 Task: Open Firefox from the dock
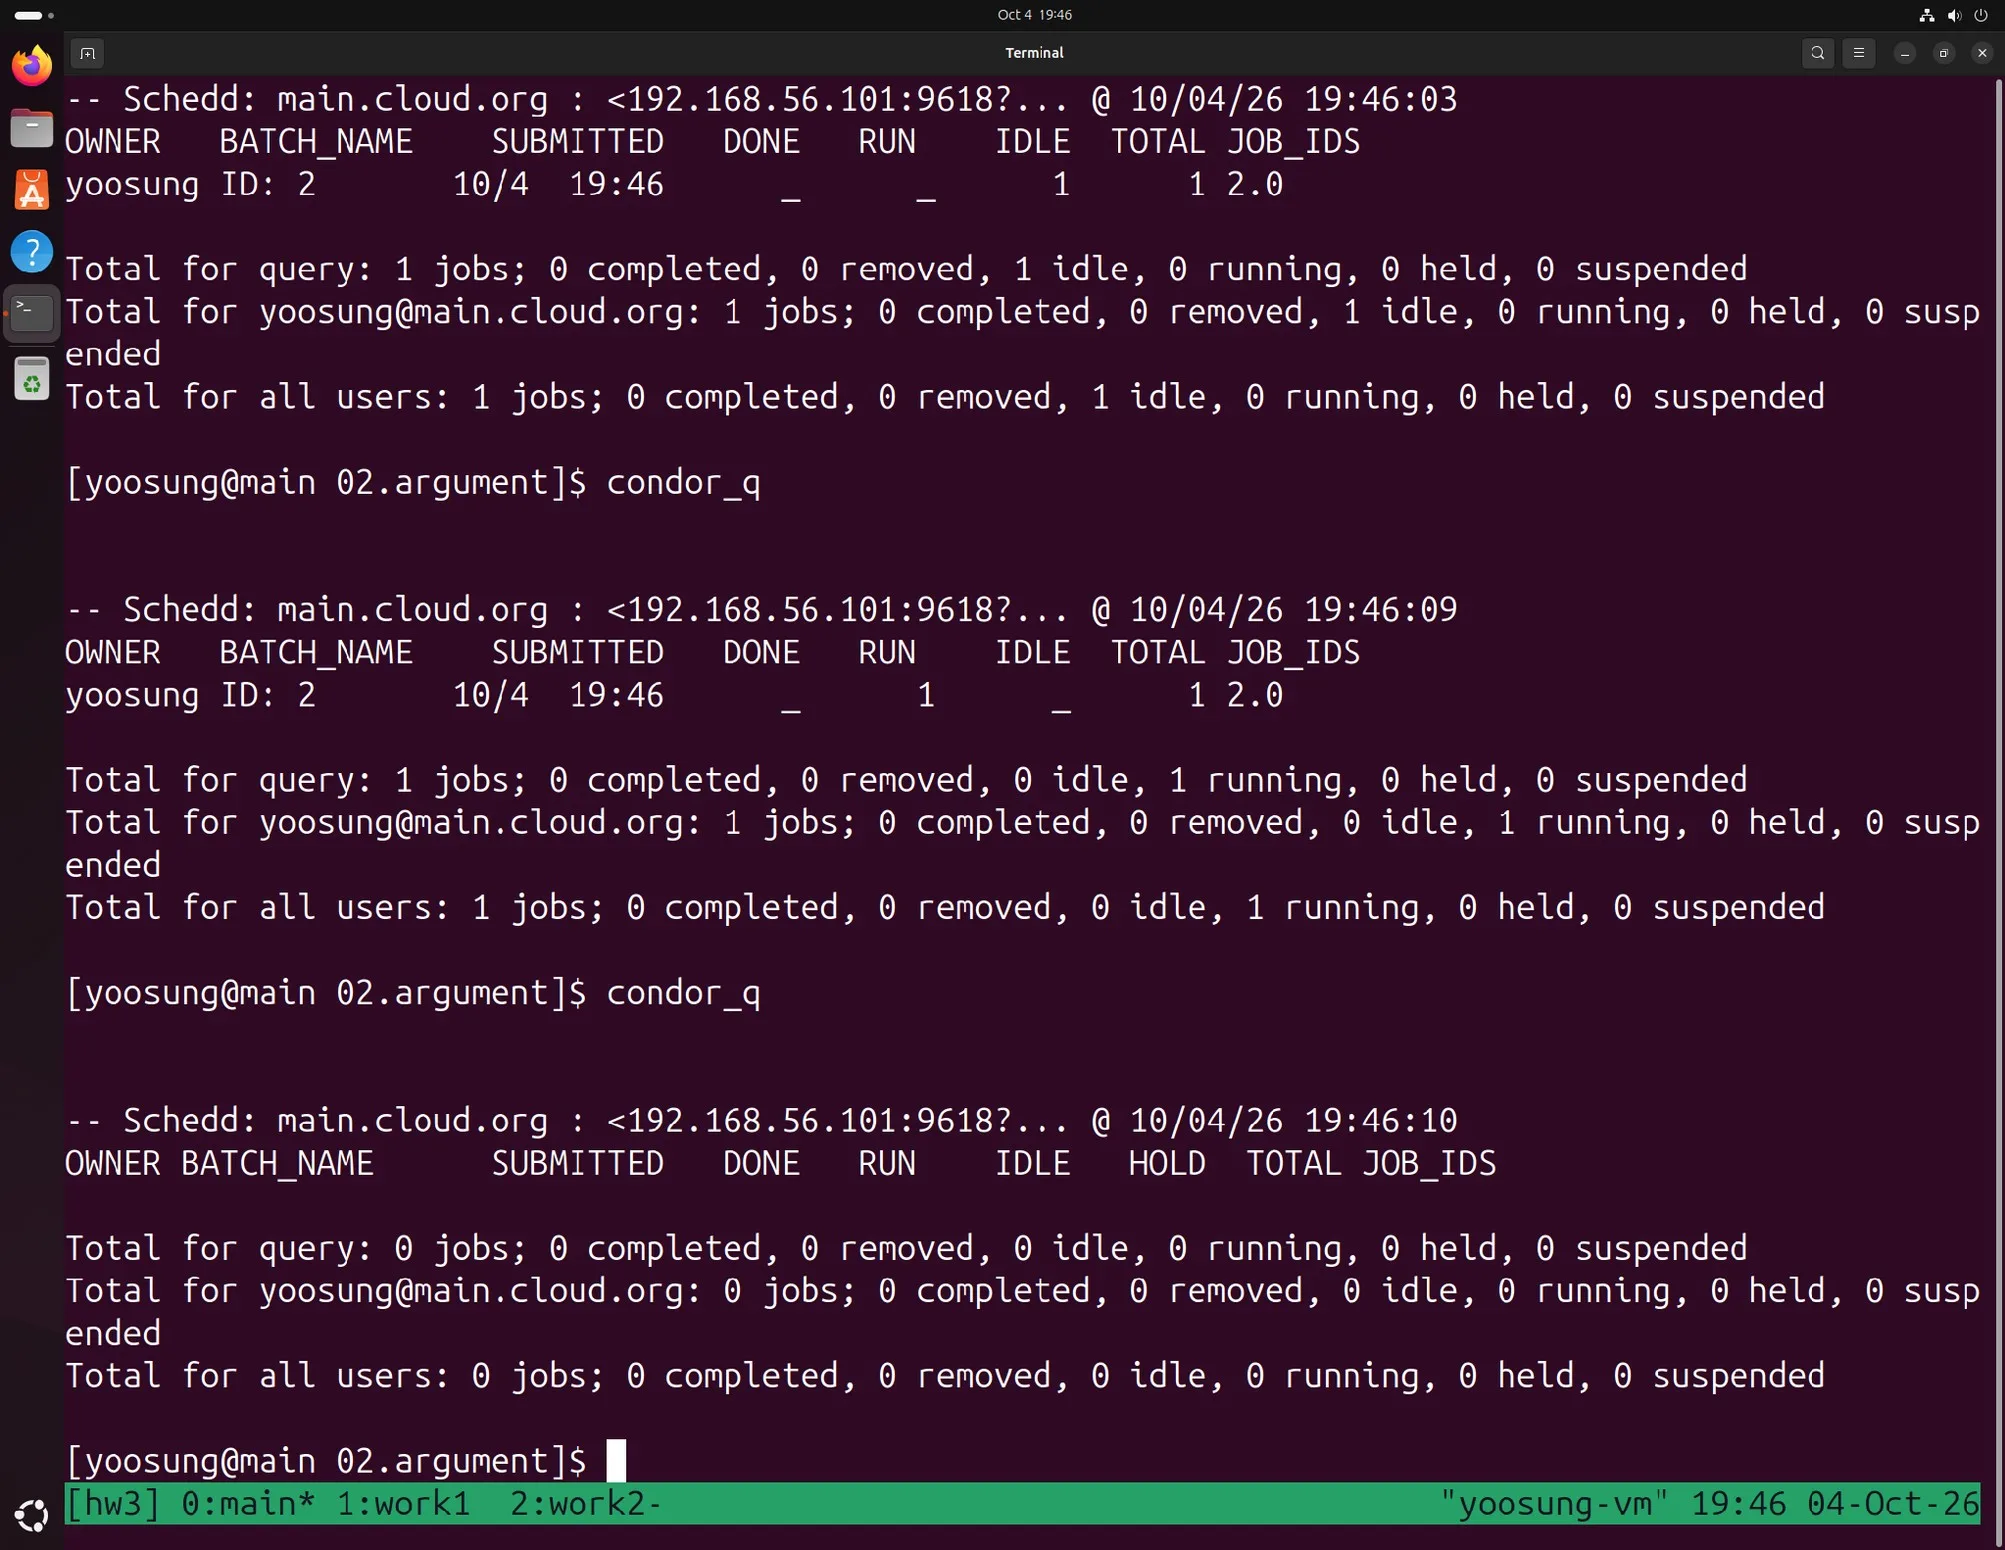pyautogui.click(x=32, y=66)
